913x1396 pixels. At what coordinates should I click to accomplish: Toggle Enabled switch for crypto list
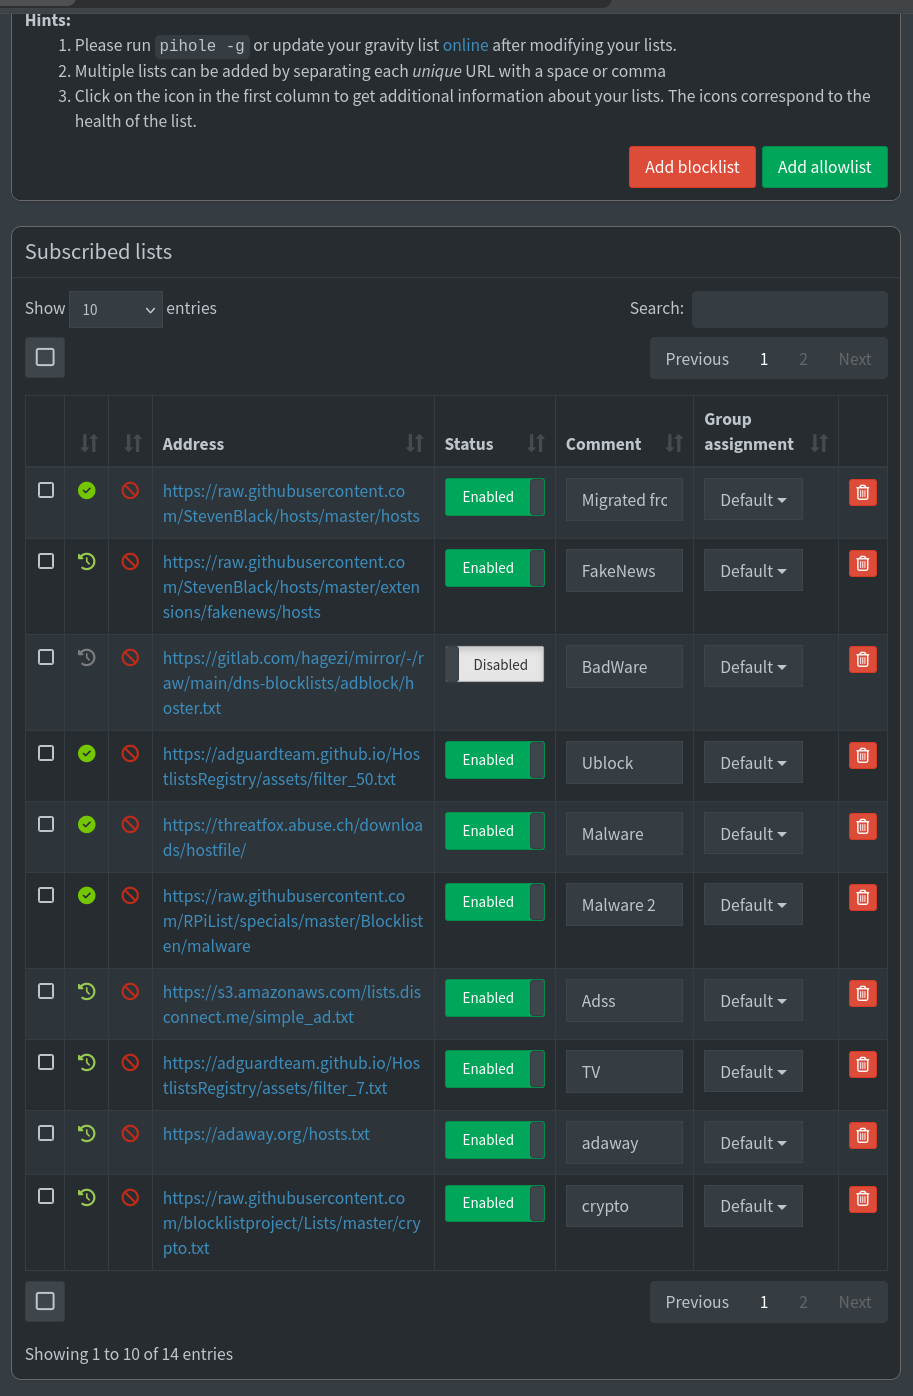pos(495,1203)
